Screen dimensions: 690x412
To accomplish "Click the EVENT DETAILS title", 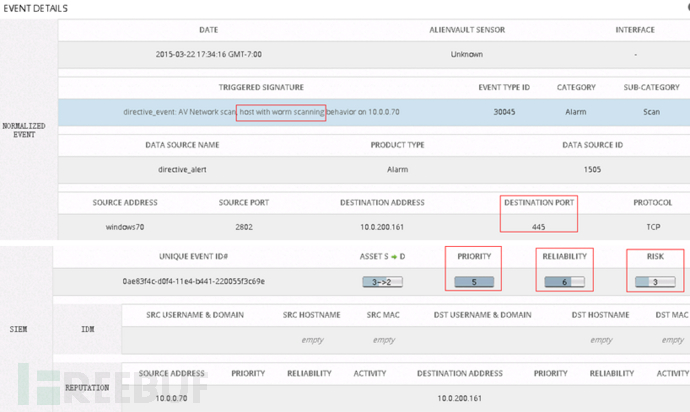I will tap(36, 8).
